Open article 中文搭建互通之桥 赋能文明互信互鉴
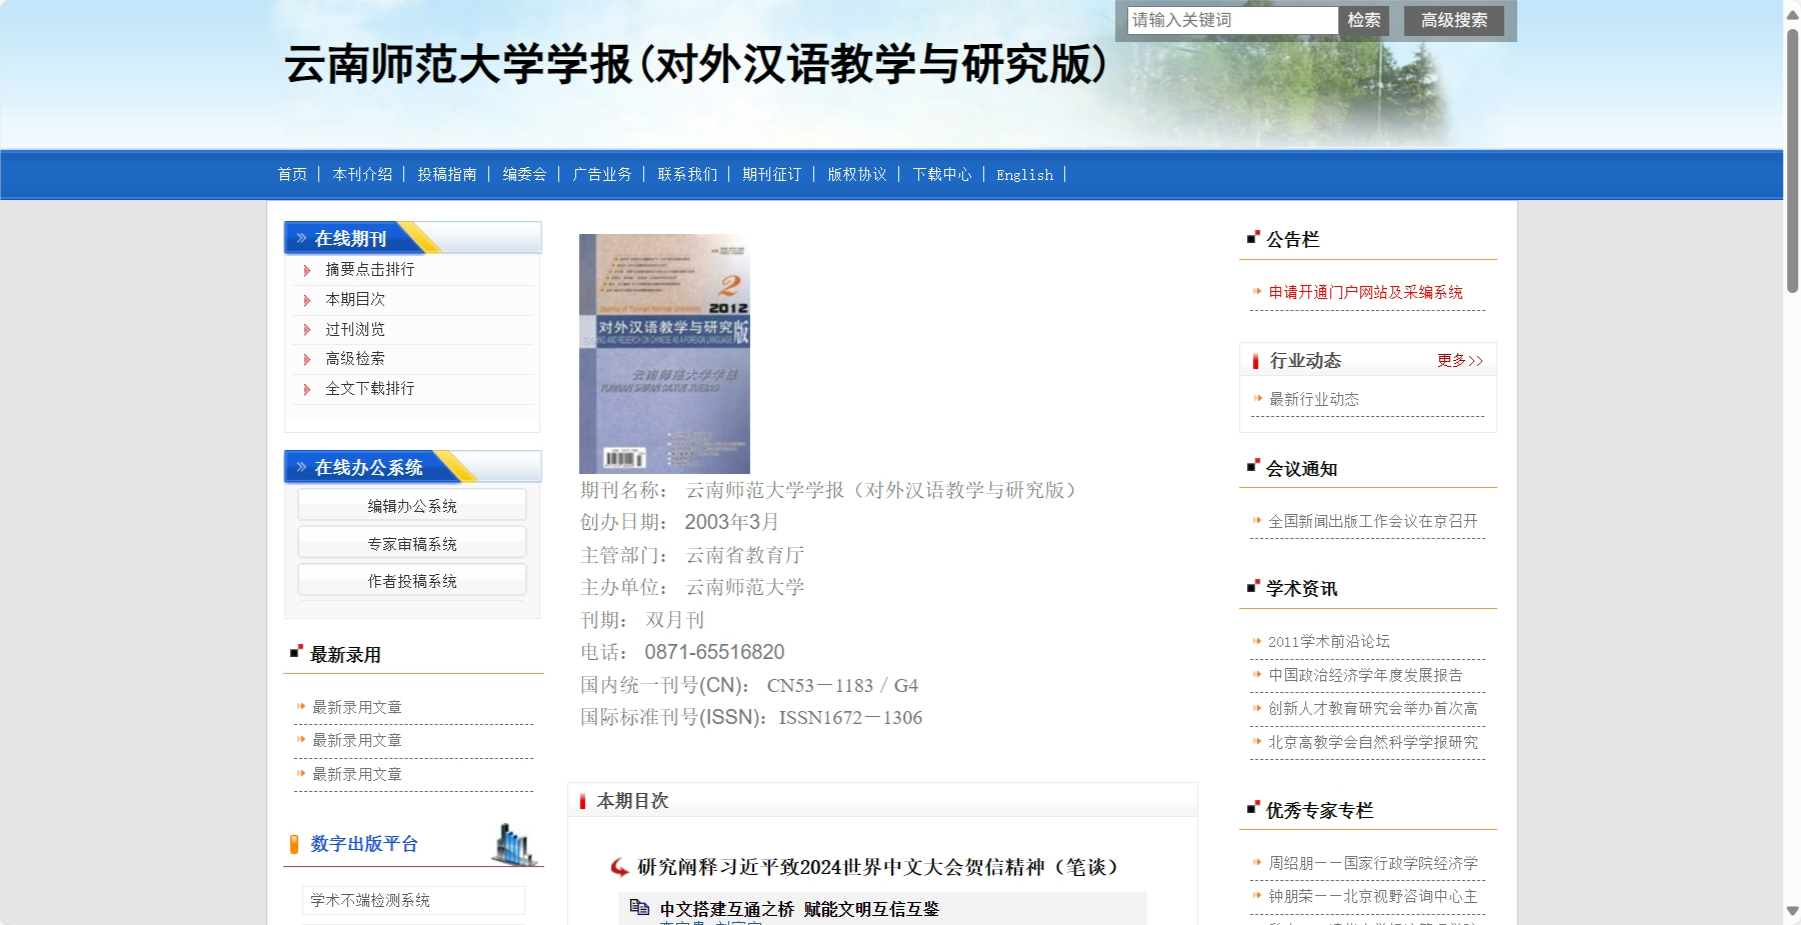The image size is (1801, 925). pos(800,909)
